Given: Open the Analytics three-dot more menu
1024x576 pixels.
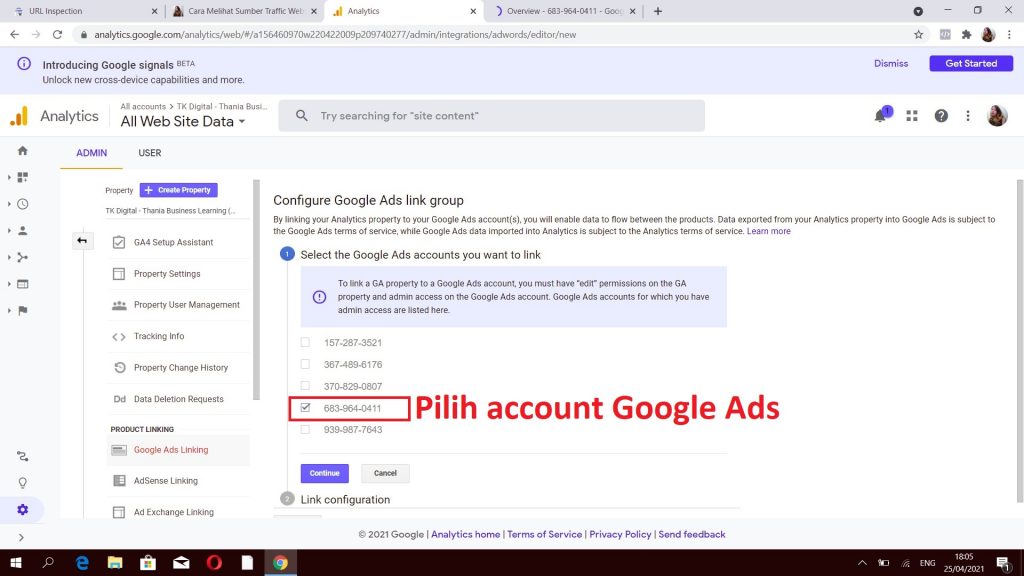Looking at the screenshot, I should coord(968,116).
